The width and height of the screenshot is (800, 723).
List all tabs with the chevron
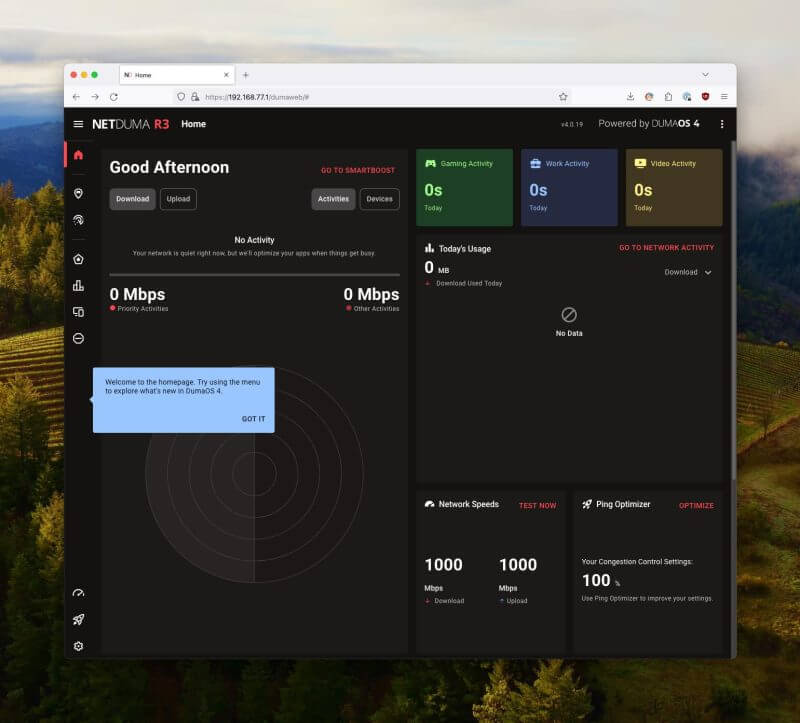pos(705,75)
